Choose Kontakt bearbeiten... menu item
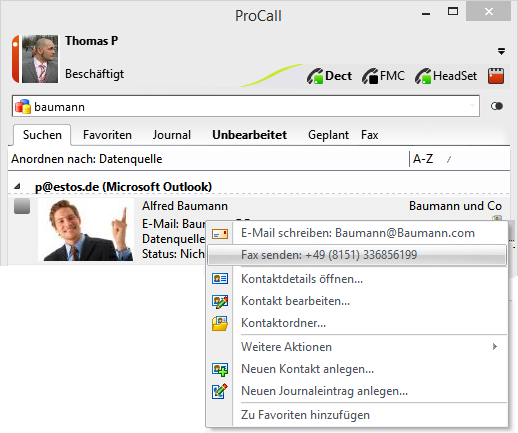This screenshot has width=518, height=433. tap(357, 301)
